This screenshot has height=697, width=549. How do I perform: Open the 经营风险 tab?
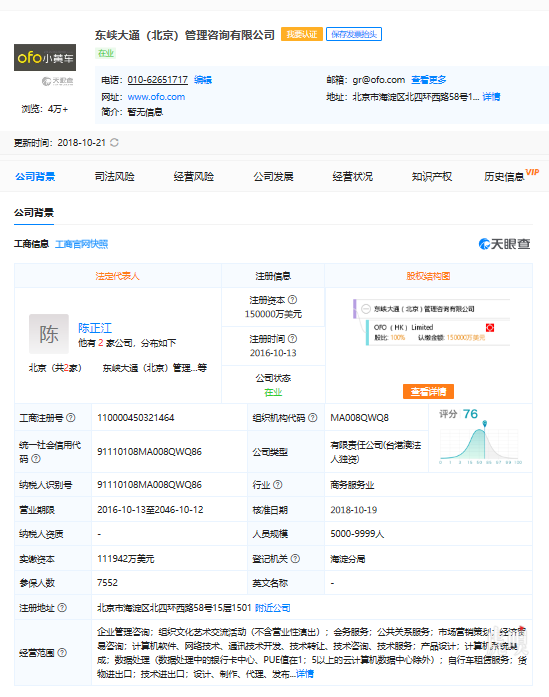pos(194,176)
